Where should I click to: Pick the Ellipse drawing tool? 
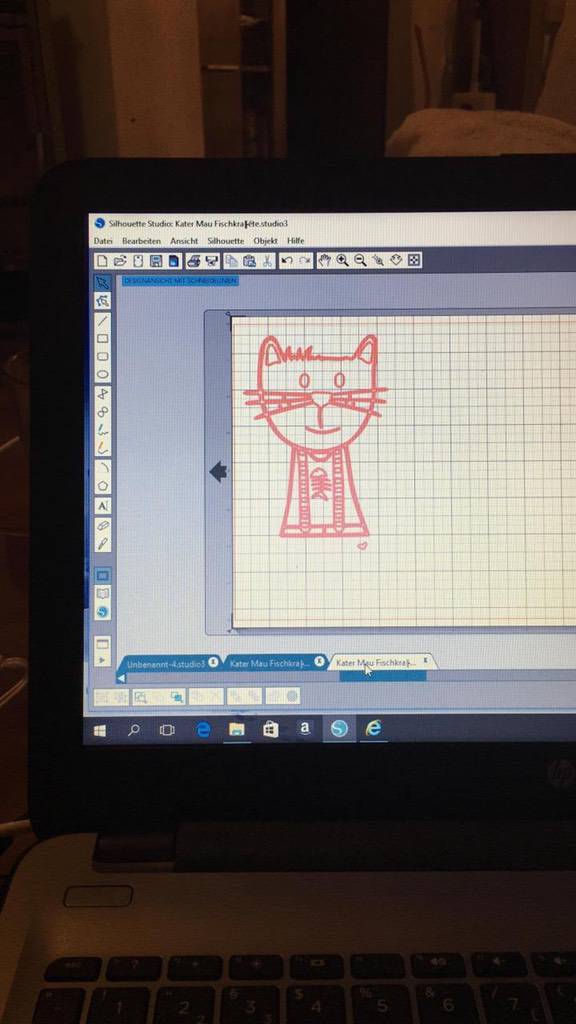(x=103, y=375)
